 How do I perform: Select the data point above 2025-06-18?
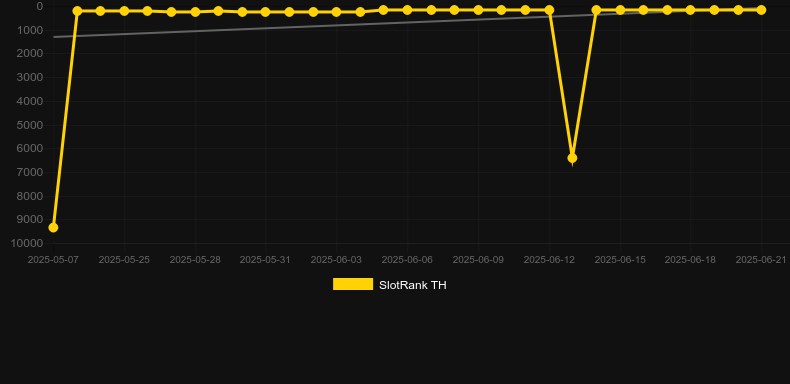(690, 10)
